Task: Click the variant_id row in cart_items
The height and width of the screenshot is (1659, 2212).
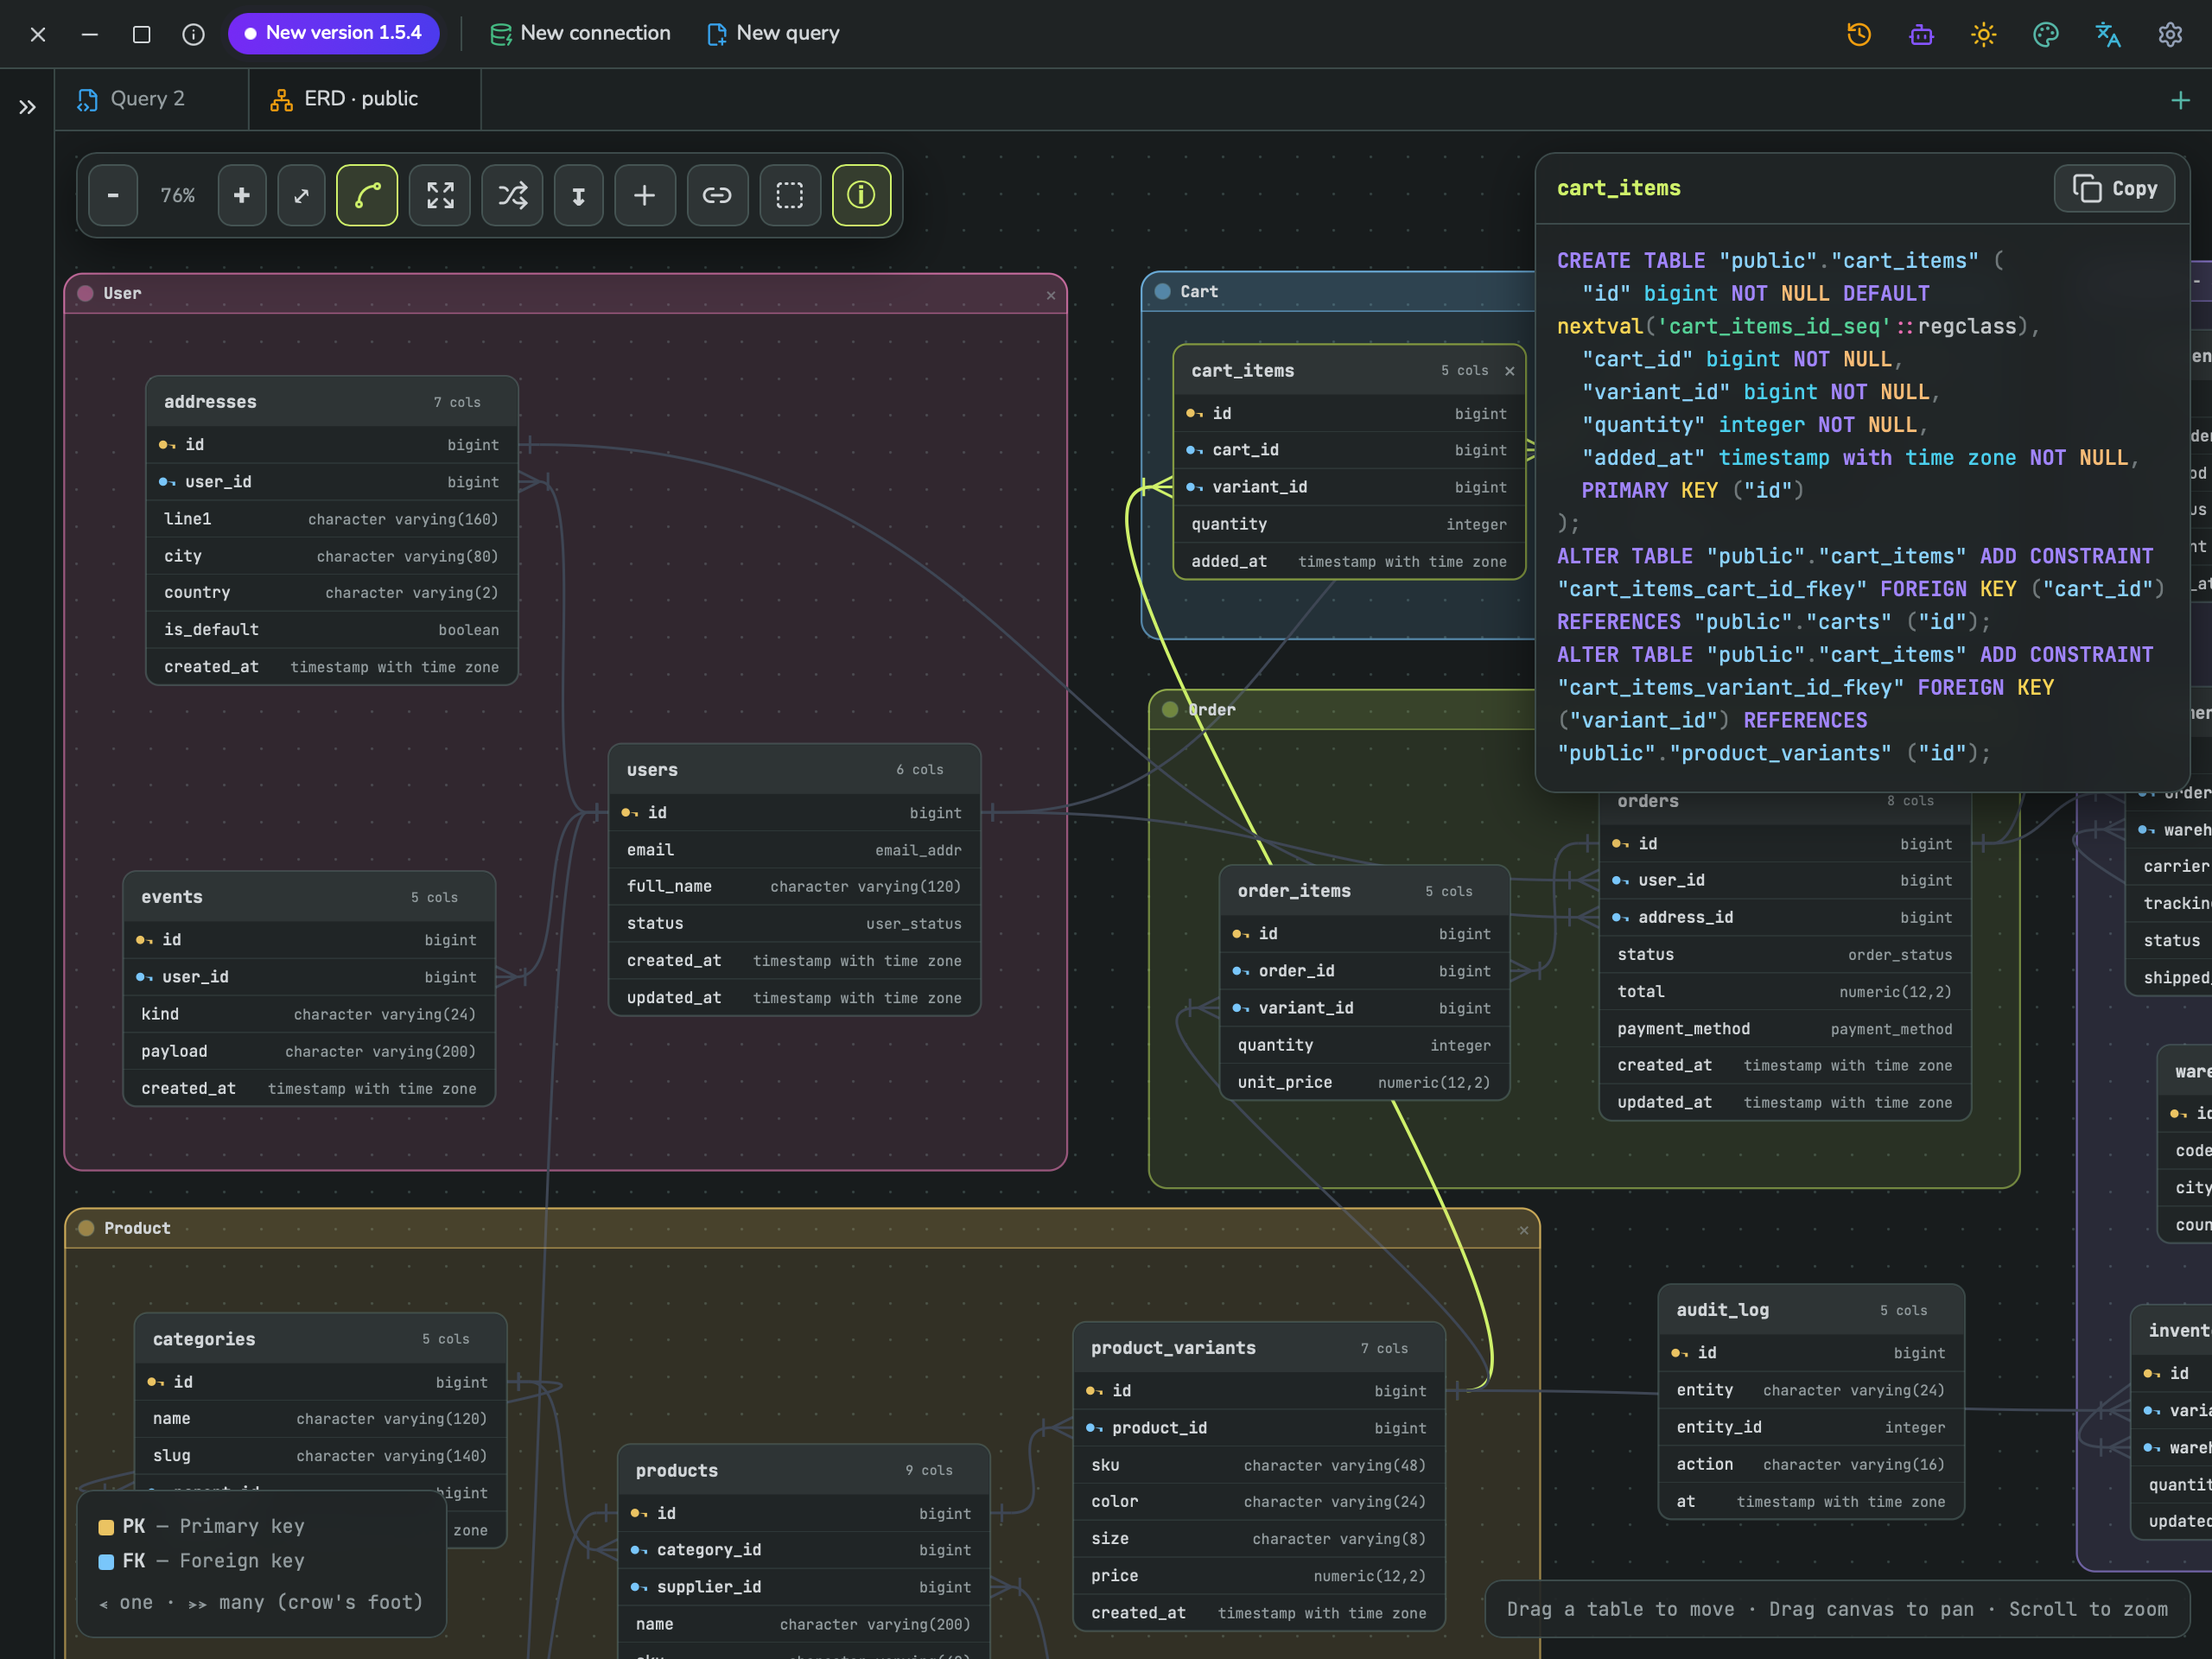Action: [x=1349, y=487]
